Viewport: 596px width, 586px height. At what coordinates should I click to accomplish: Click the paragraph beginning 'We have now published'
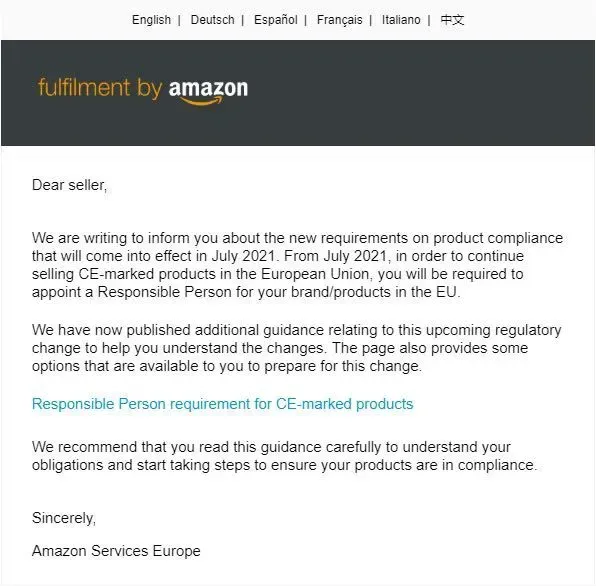pyautogui.click(x=296, y=348)
